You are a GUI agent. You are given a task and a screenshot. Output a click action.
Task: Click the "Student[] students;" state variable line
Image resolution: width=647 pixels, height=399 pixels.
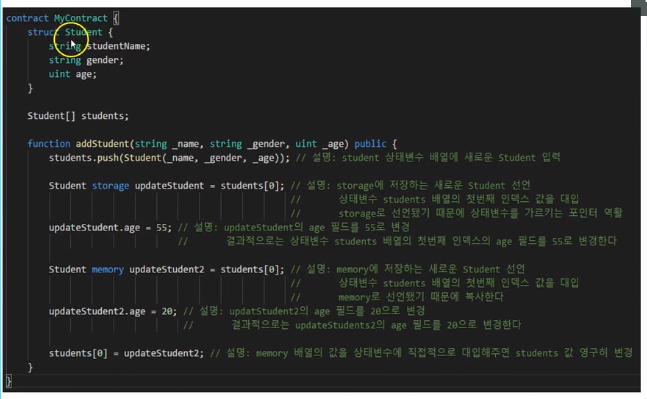point(78,116)
